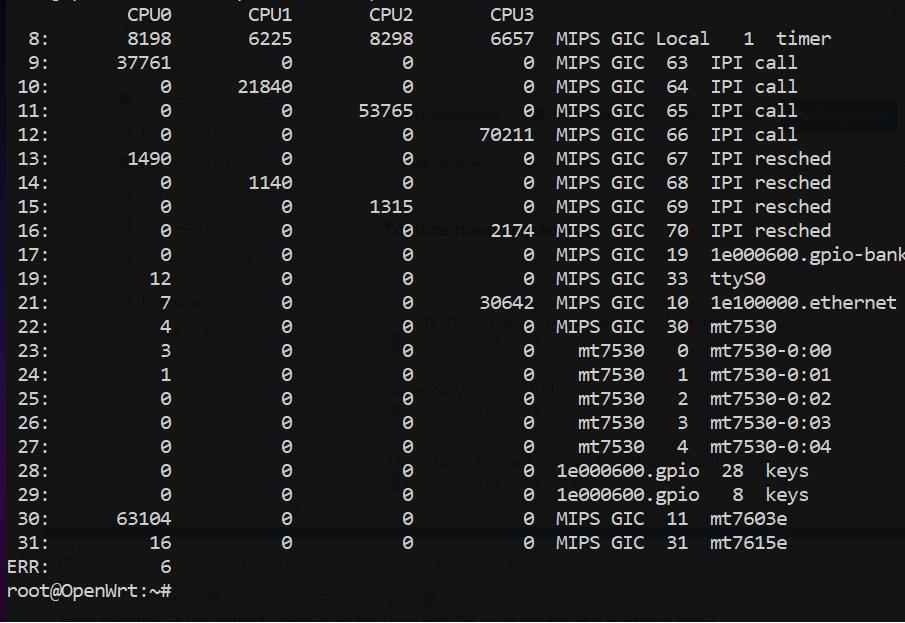Screen dimensions: 905x623
Task: Click the mt7603e wireless interrupt name
Action: [748, 519]
